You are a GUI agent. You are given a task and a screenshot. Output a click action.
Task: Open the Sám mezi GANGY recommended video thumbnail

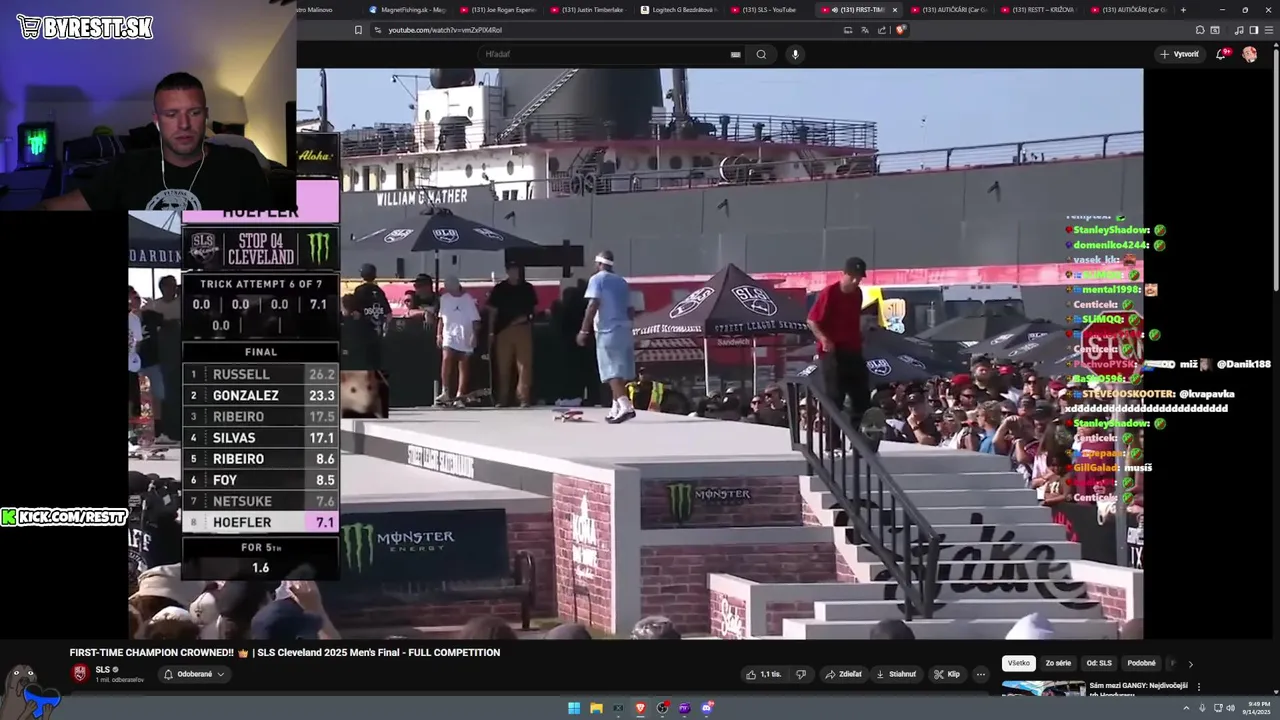click(x=1043, y=688)
